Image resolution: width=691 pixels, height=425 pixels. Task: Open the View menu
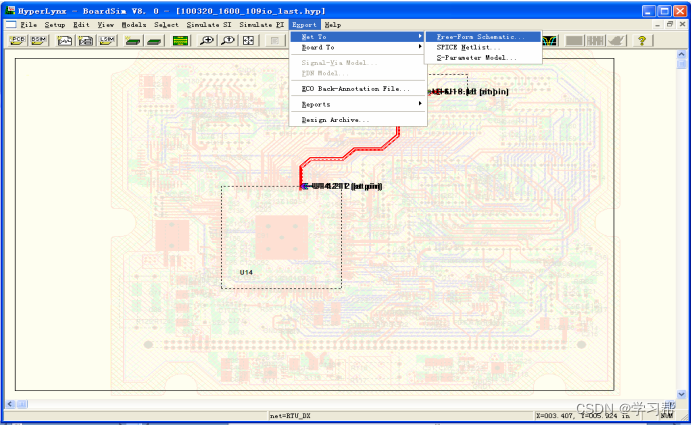pyautogui.click(x=106, y=25)
